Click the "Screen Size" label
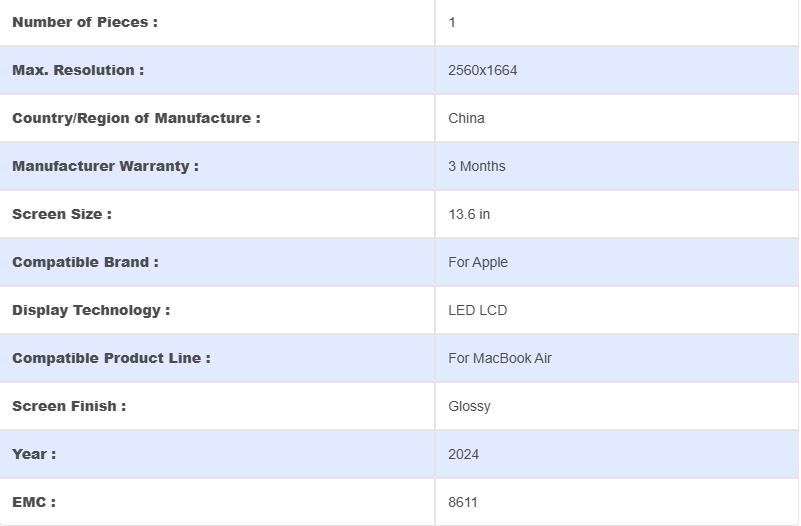801x526 pixels. (62, 214)
